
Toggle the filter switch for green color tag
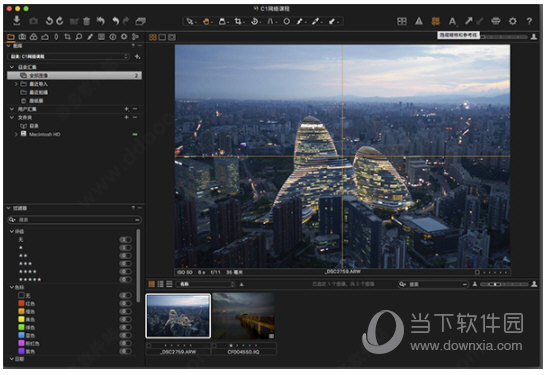[x=126, y=327]
